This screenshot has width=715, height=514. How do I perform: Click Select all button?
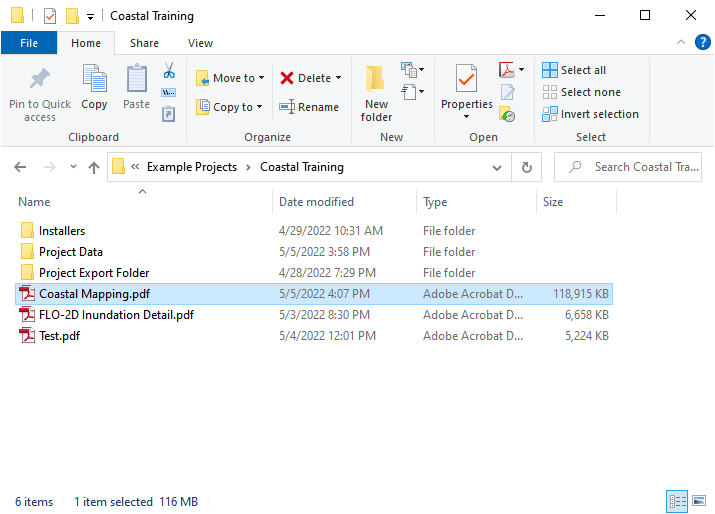(x=575, y=70)
